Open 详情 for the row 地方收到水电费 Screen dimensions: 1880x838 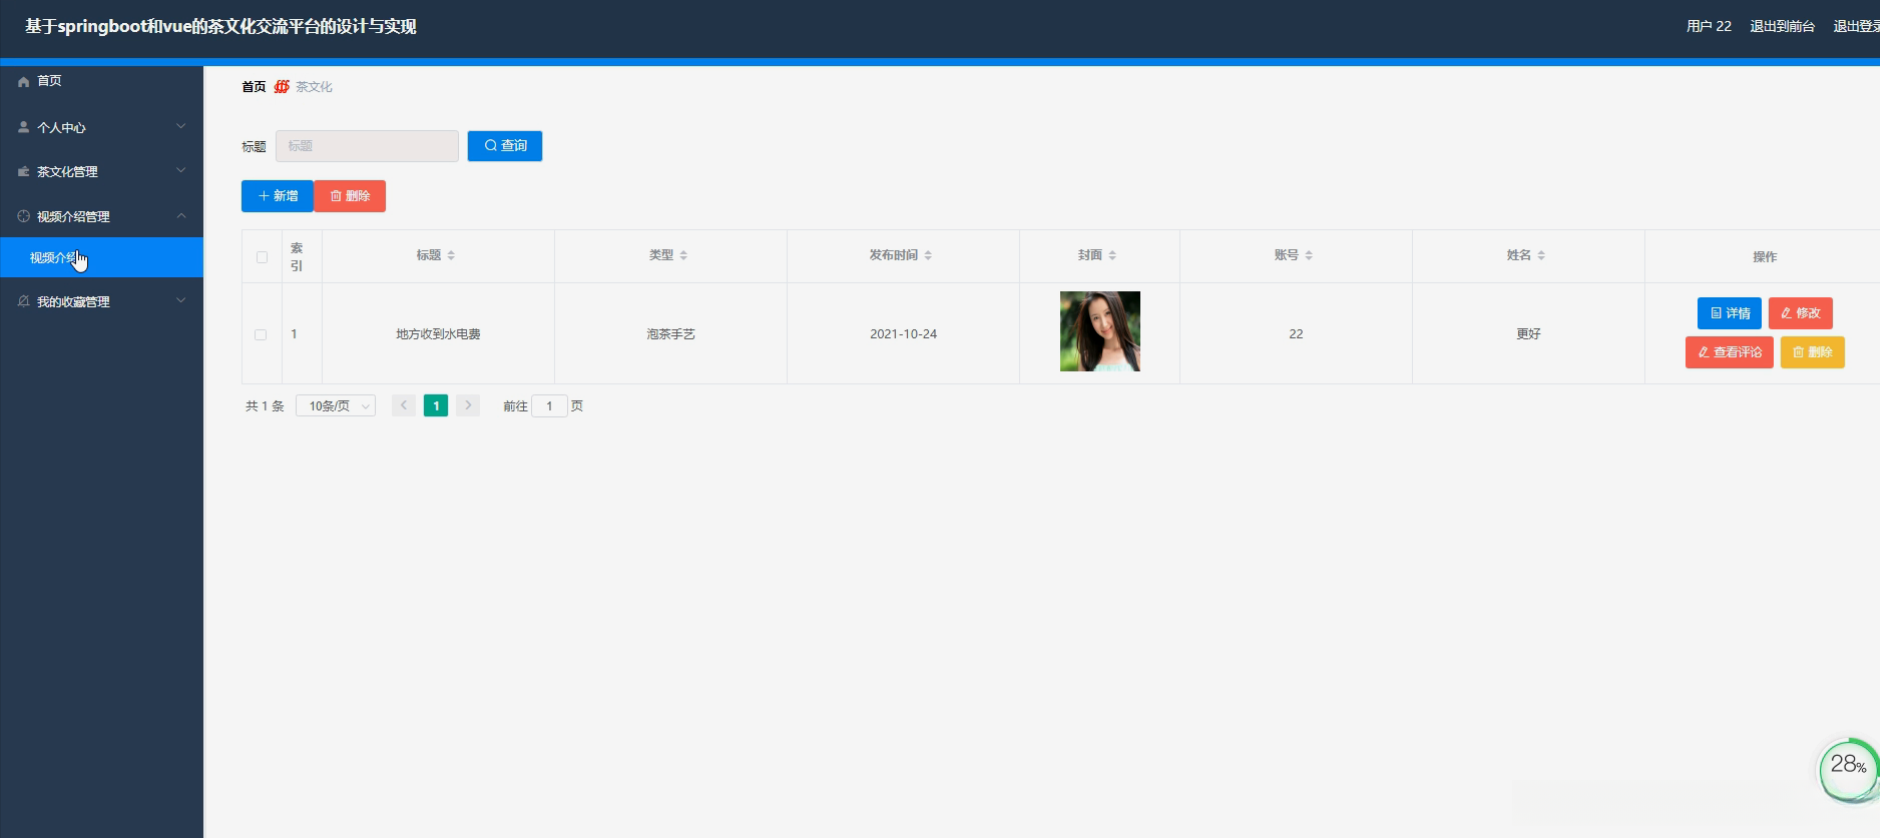click(x=1729, y=313)
